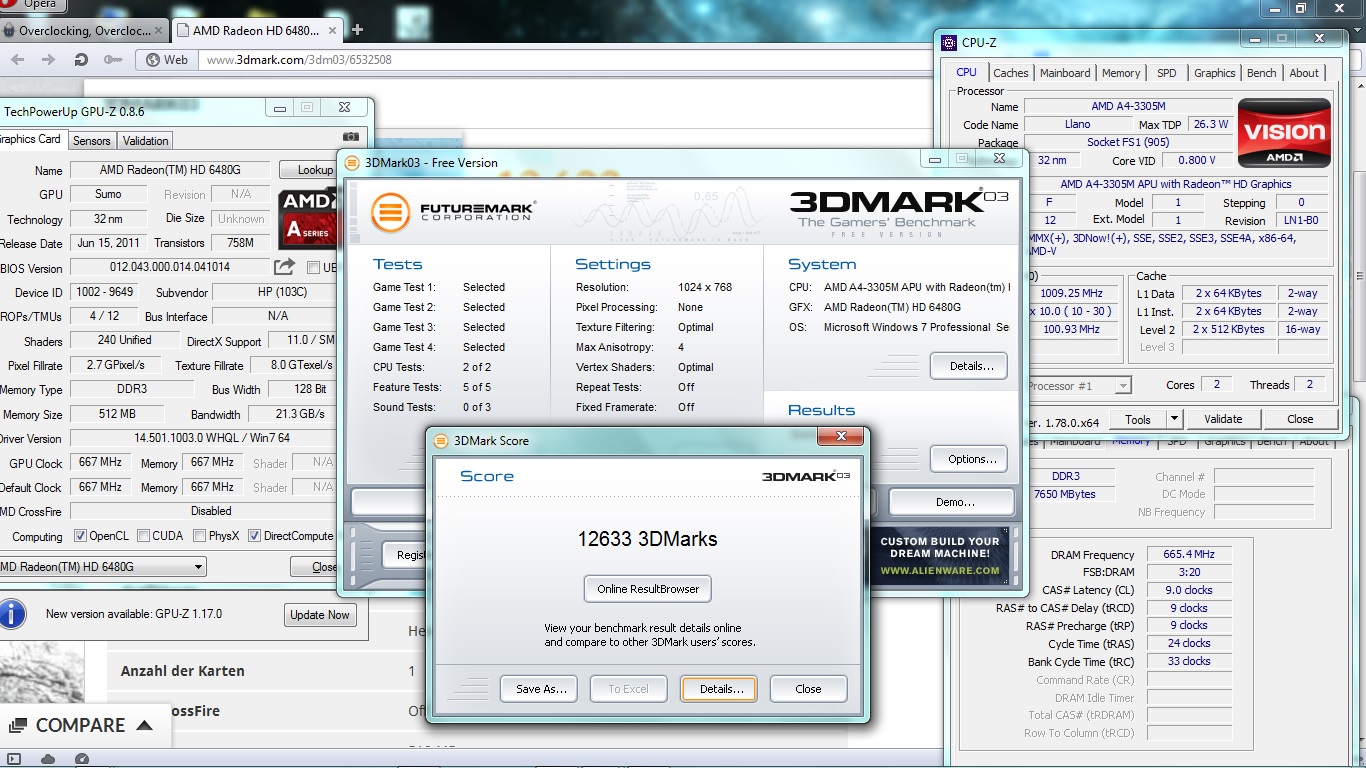Click the GPU-Z info icon for new version
Viewport: 1366px width, 768px height.
pos(13,612)
